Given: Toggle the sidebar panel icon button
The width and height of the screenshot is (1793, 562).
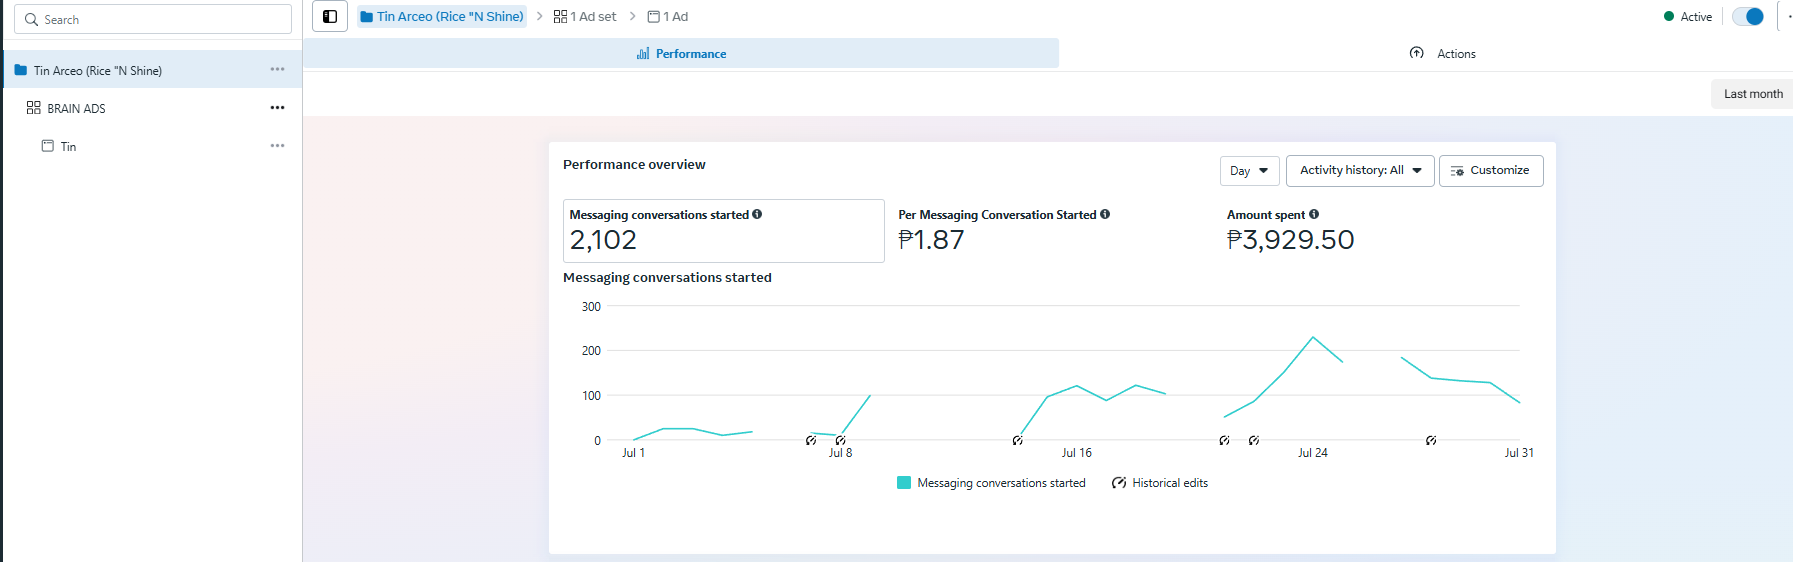Looking at the screenshot, I should coord(330,17).
